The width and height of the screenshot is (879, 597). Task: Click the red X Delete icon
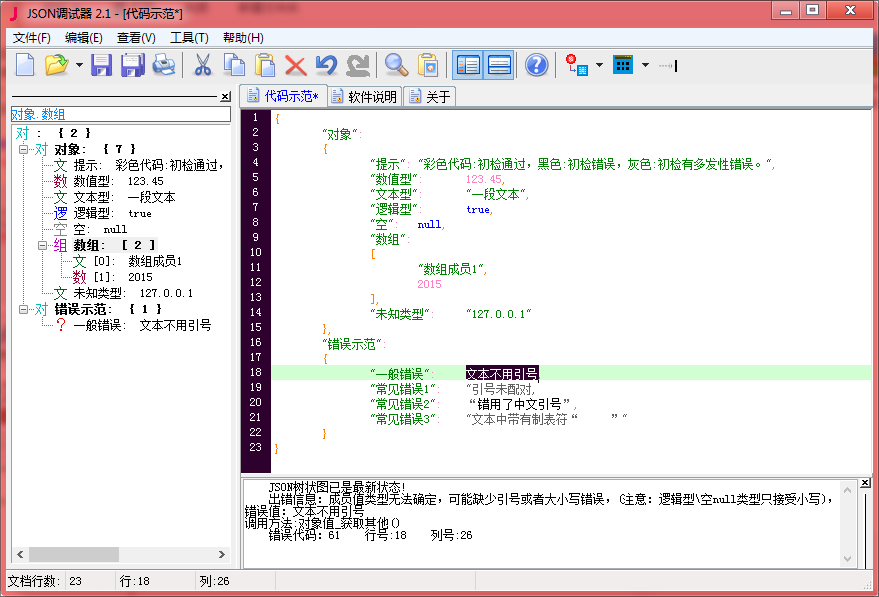[295, 65]
